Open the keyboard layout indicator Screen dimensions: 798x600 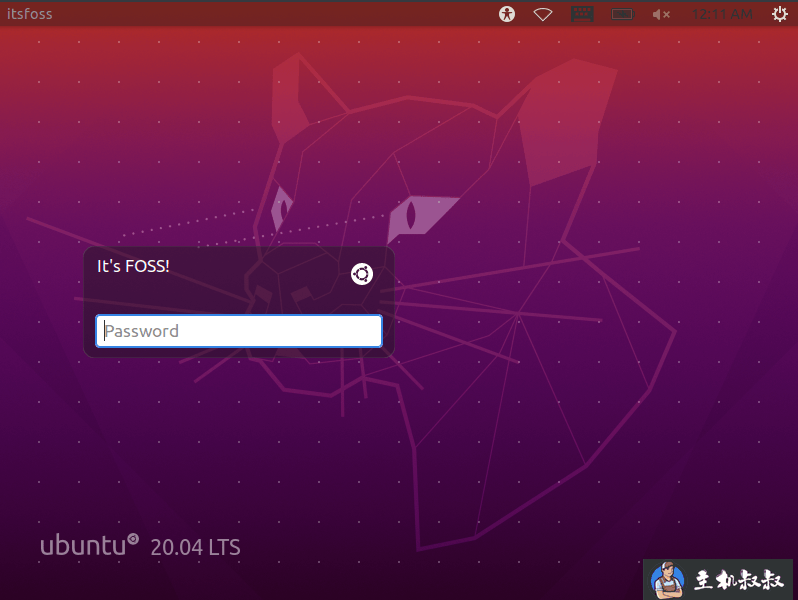[582, 14]
